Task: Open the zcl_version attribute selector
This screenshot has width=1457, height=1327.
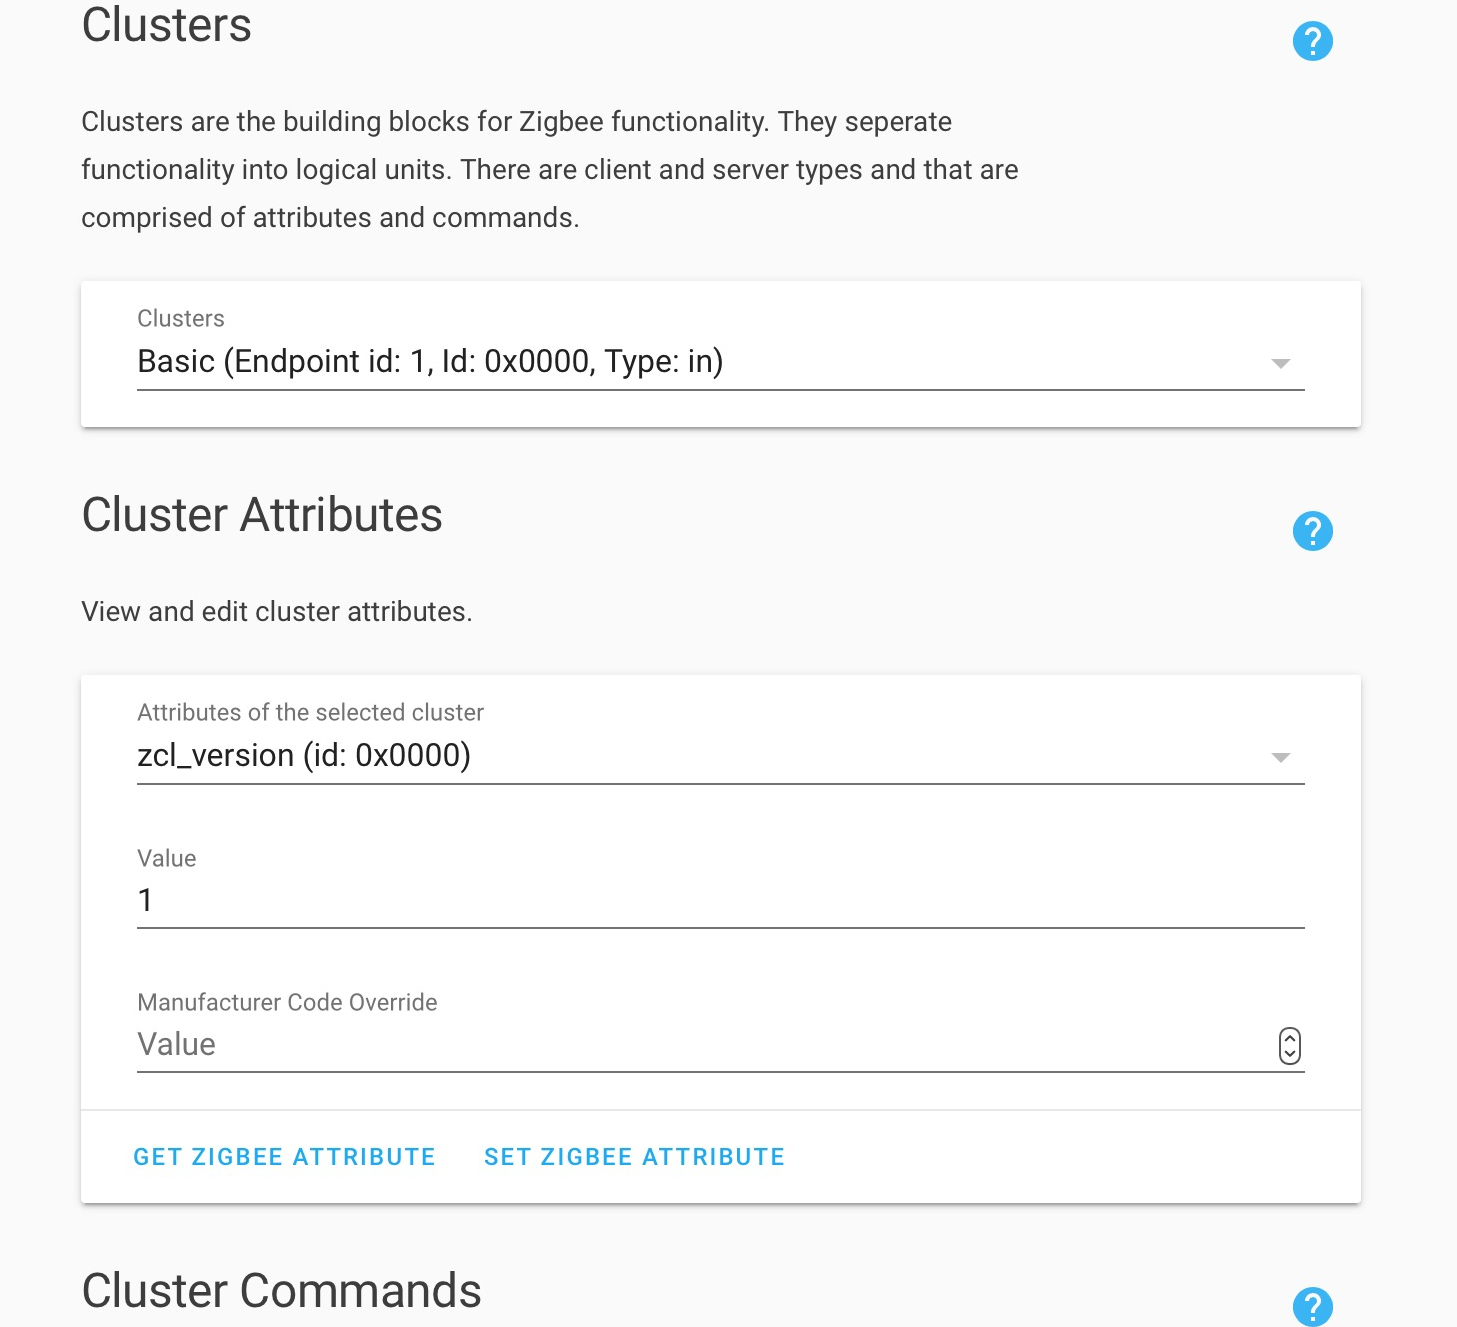Action: 720,755
